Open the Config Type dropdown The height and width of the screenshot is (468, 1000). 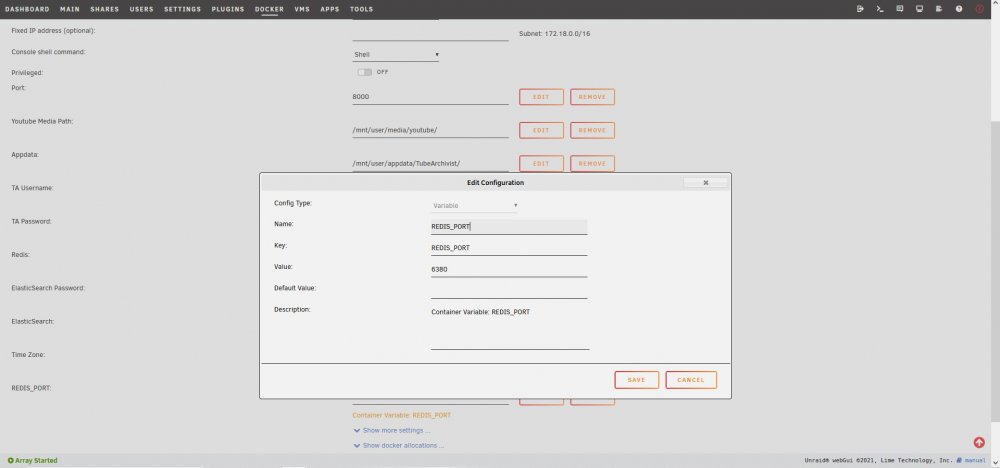(474, 206)
